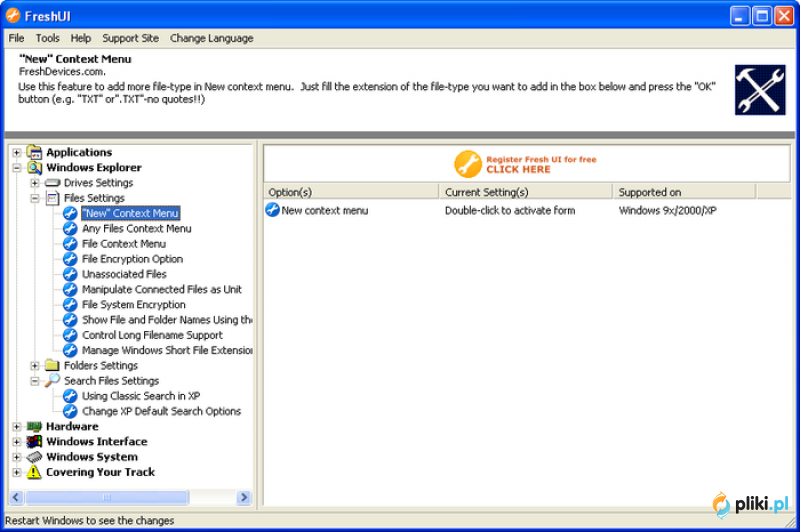
Task: Click the Covering Your Track warning icon
Action: [34, 472]
